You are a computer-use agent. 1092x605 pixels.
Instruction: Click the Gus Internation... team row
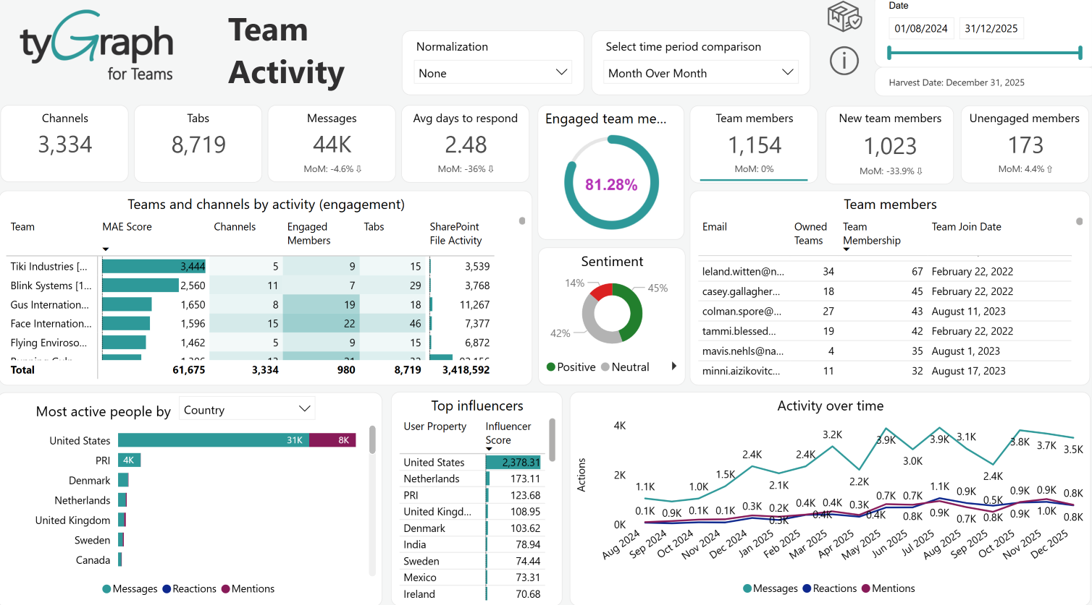[x=250, y=304]
